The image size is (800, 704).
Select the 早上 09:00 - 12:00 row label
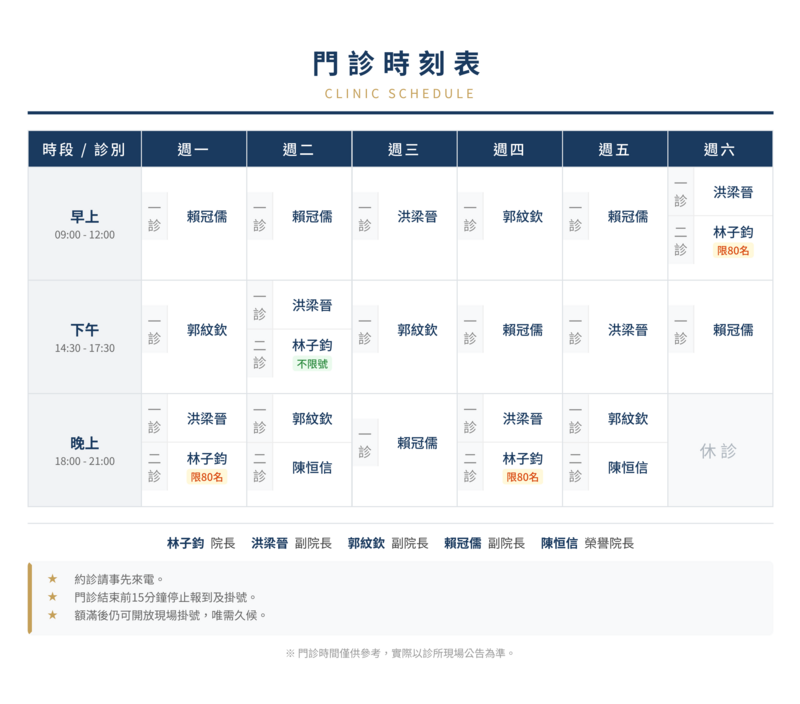tap(84, 224)
